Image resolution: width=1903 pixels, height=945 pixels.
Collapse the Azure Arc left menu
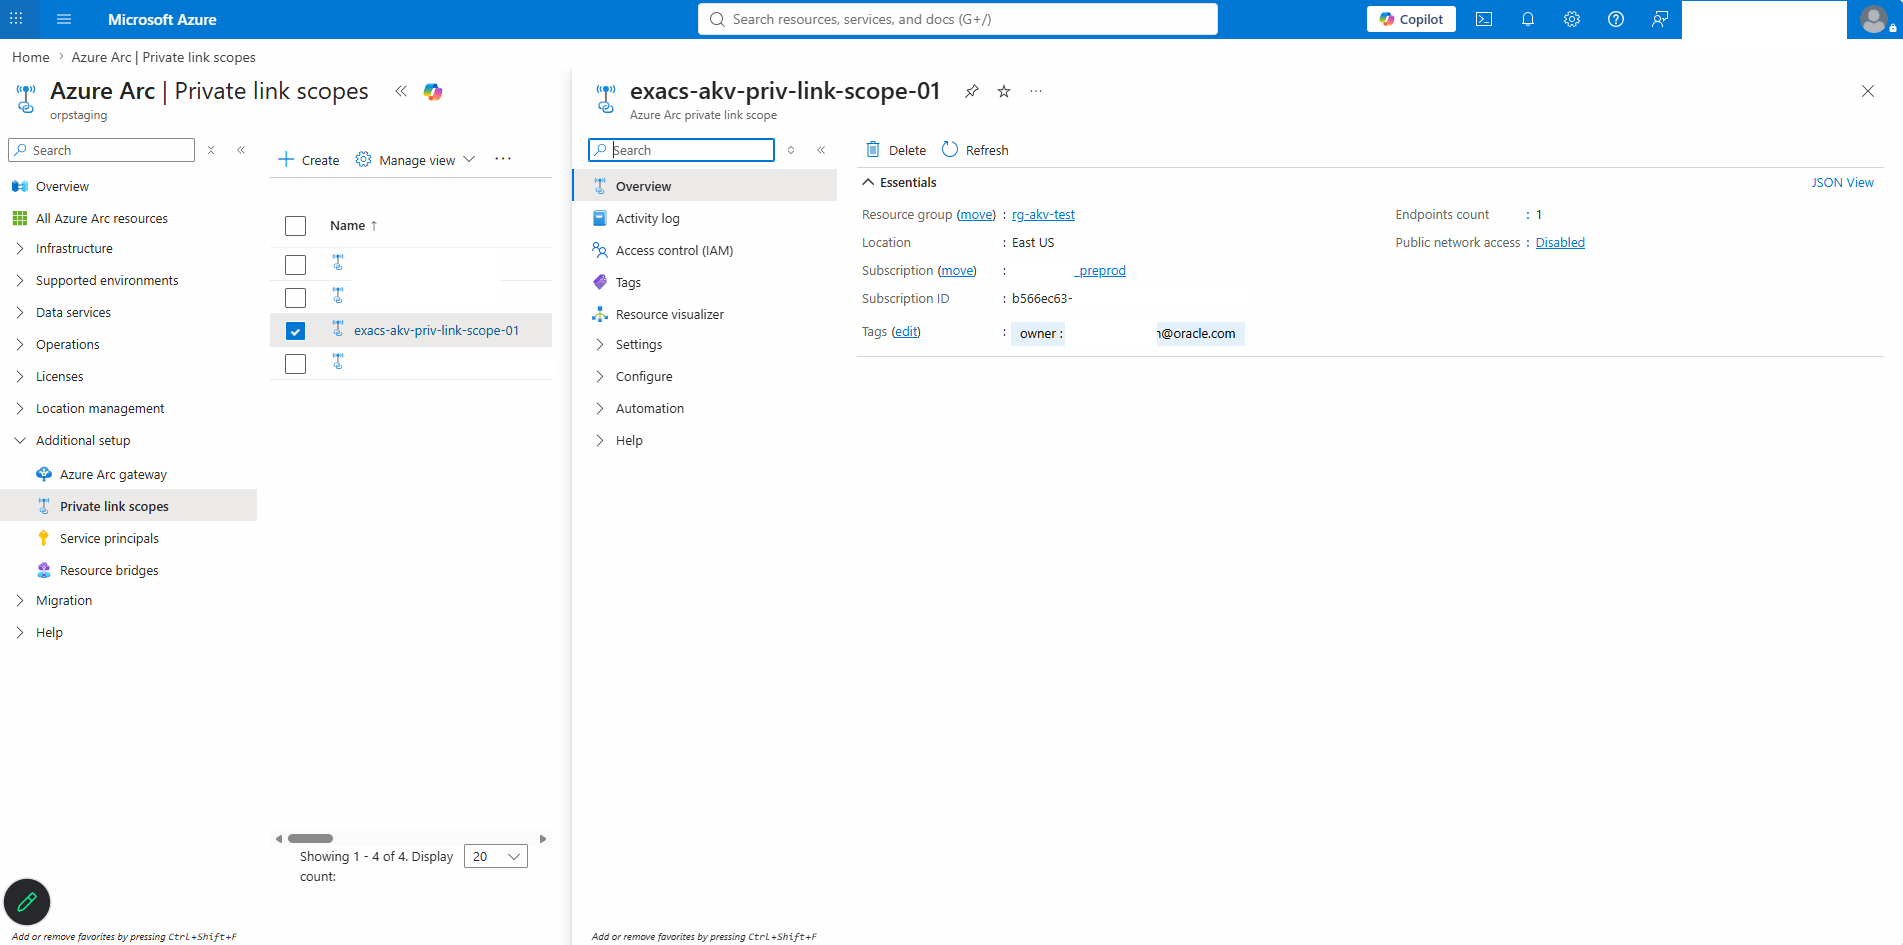pyautogui.click(x=241, y=150)
